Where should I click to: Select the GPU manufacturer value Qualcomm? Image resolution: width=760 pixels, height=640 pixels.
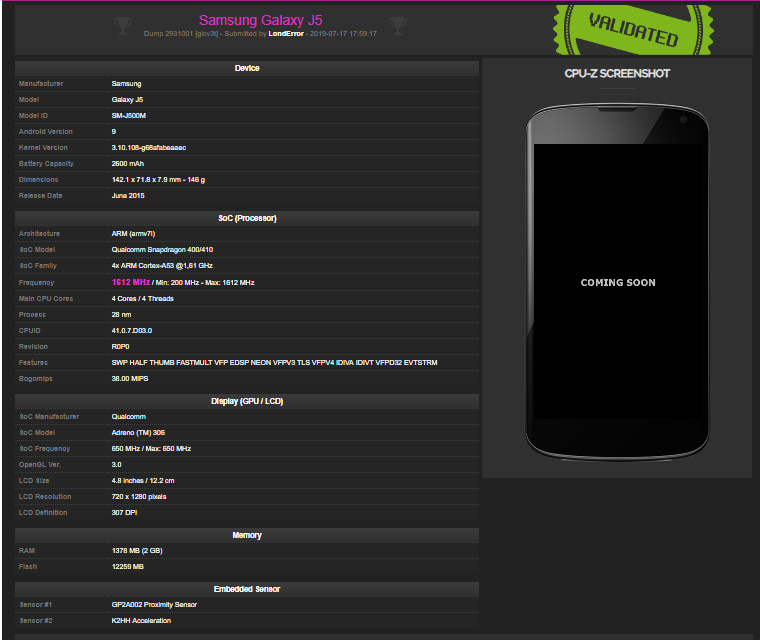(x=128, y=417)
